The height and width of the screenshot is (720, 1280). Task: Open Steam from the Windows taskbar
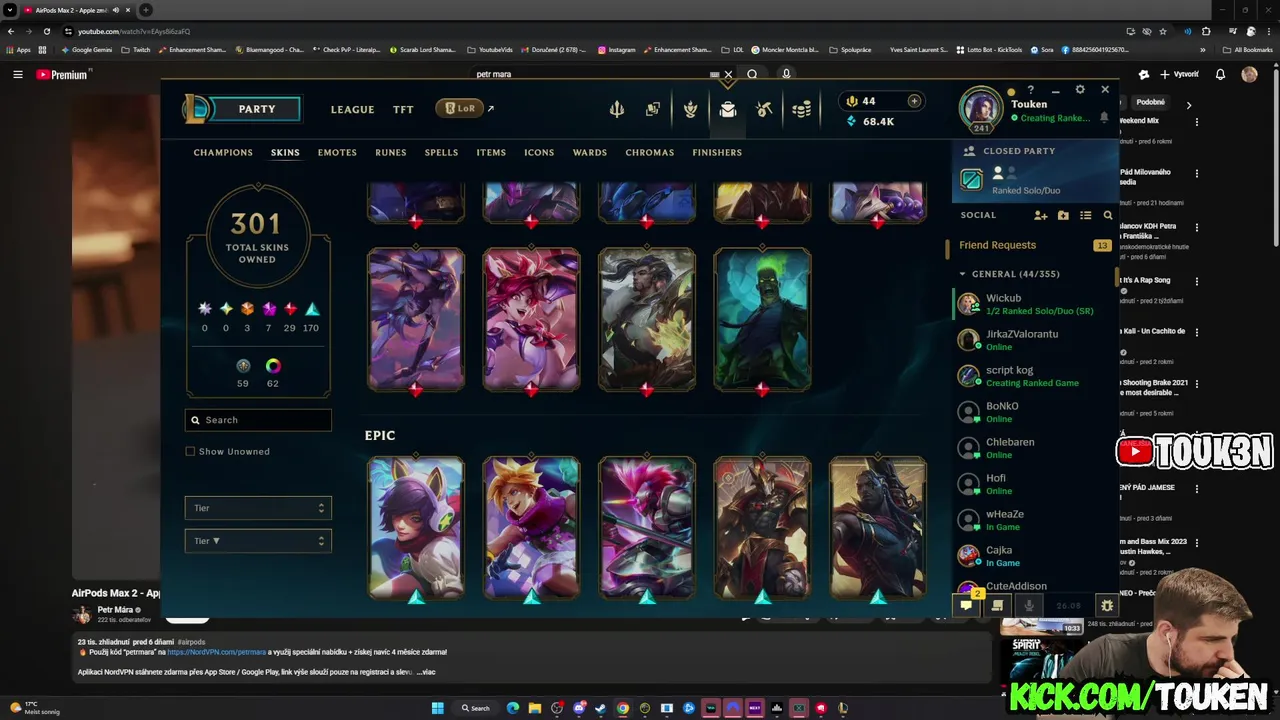pos(600,708)
